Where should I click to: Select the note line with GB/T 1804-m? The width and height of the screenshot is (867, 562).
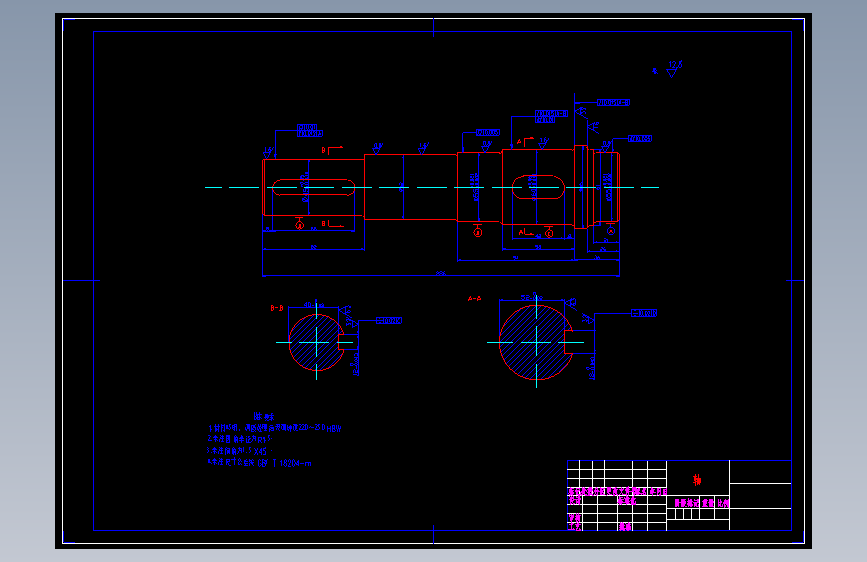[259, 462]
